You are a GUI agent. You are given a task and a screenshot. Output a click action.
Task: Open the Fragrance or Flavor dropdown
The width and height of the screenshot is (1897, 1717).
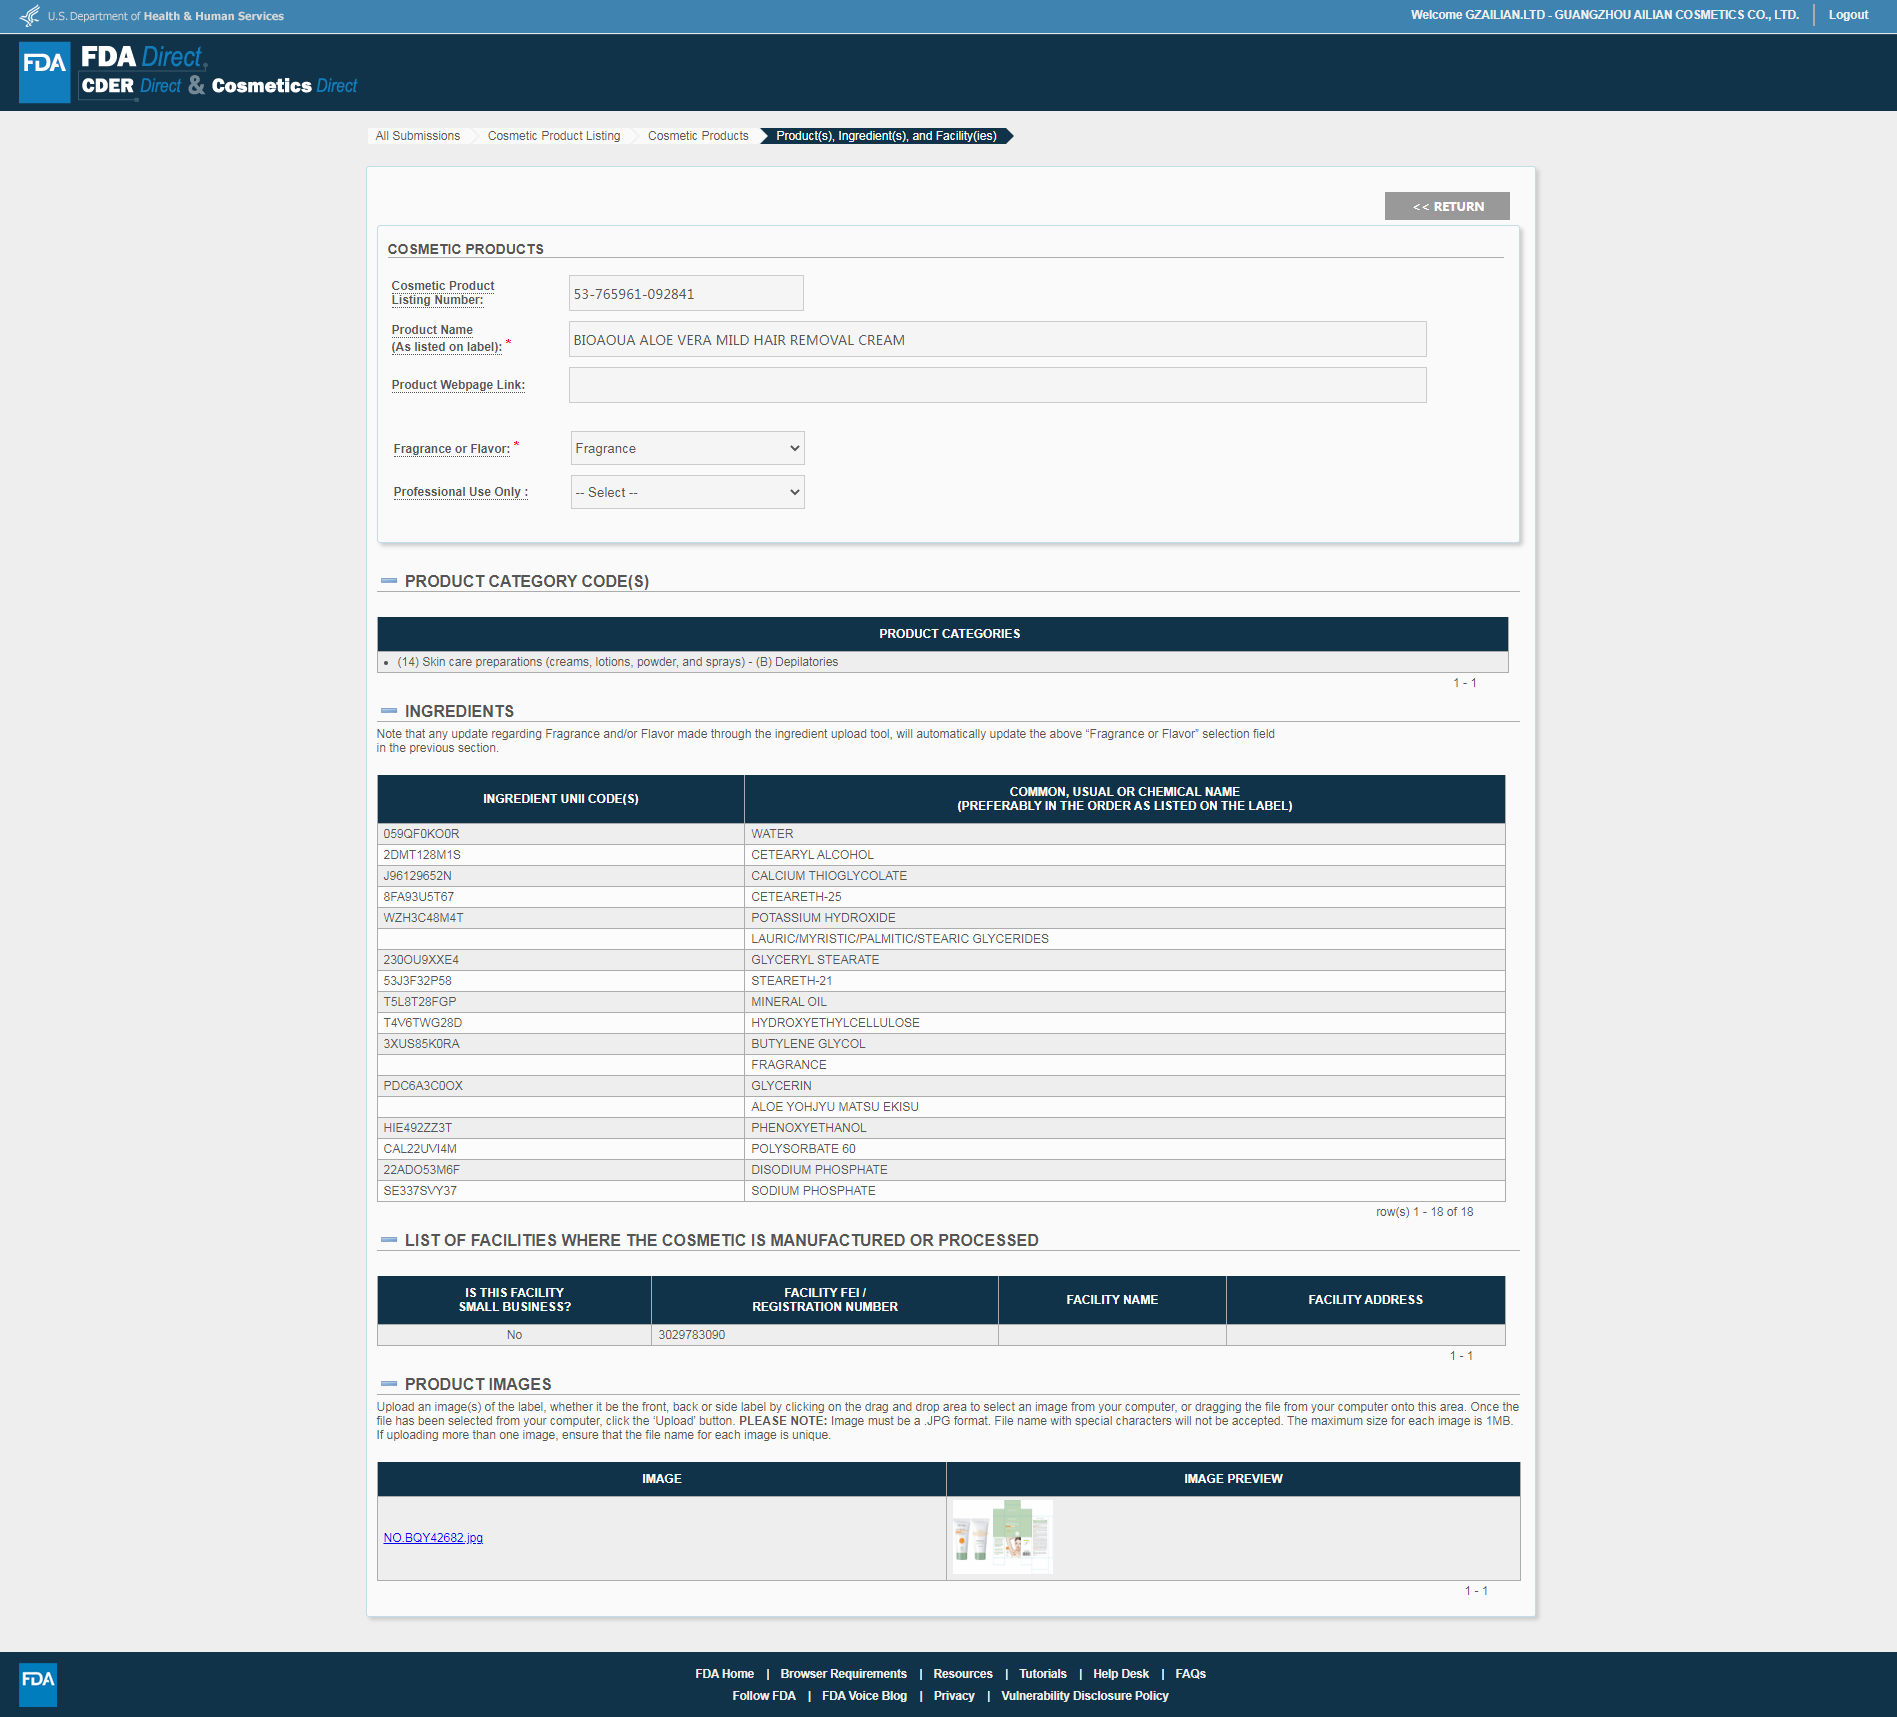tap(687, 448)
